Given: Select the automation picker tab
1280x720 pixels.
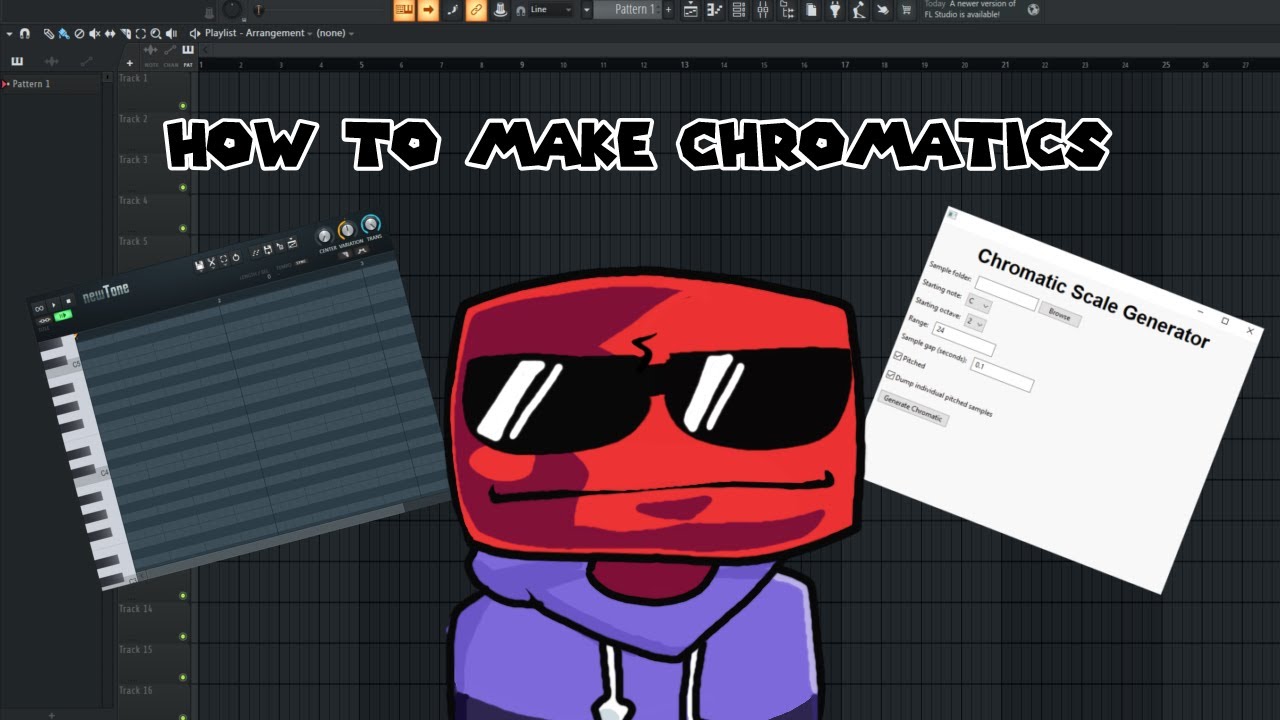Looking at the screenshot, I should (x=86, y=61).
